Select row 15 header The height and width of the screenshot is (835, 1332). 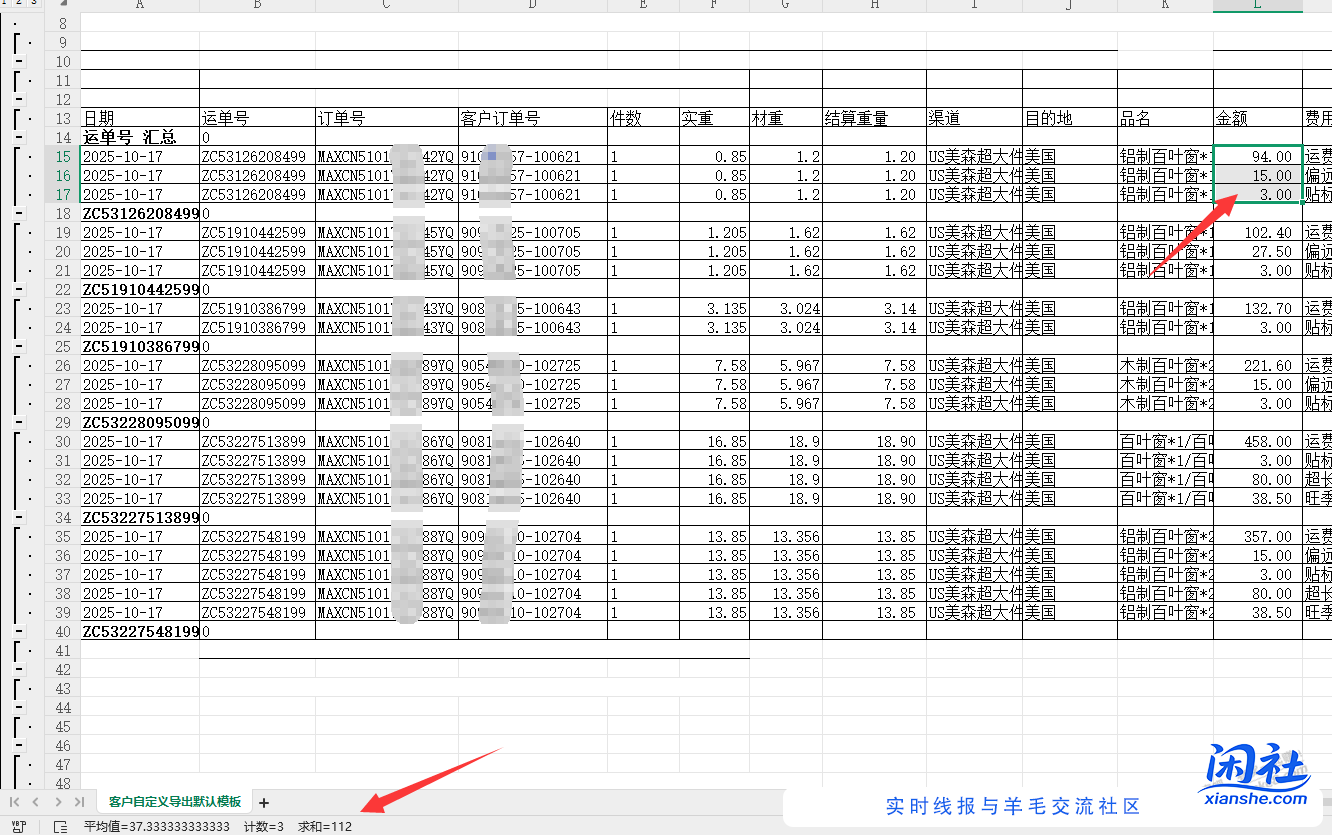[x=64, y=157]
